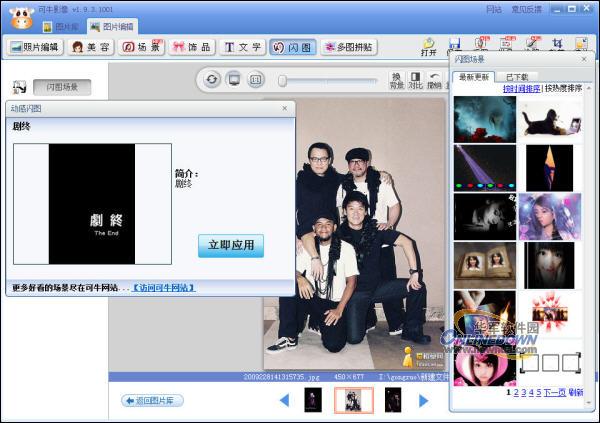Click the 换背景 change background icon
Screen dimensions: 600x423
pyautogui.click(x=396, y=80)
